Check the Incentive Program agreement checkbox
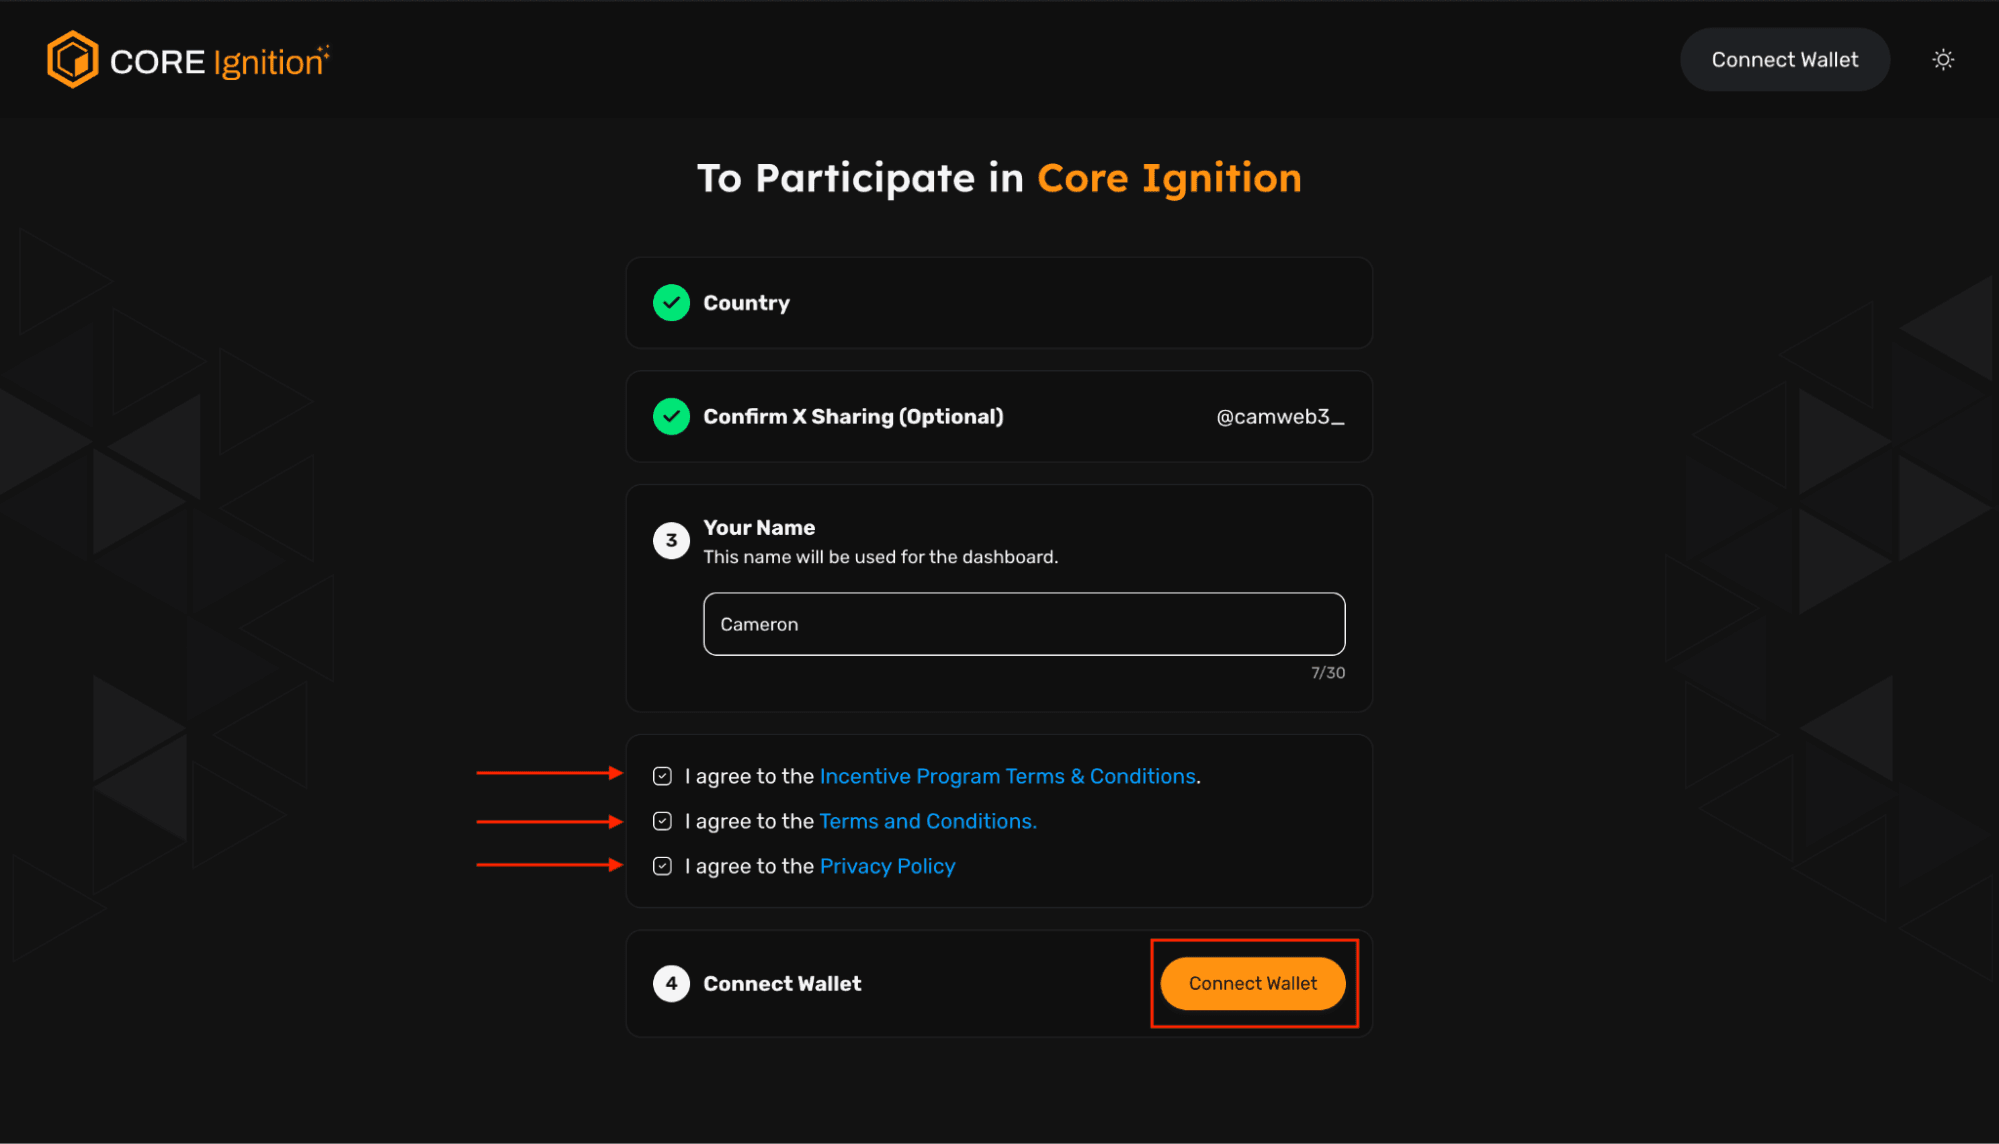The image size is (1999, 1144). click(662, 775)
